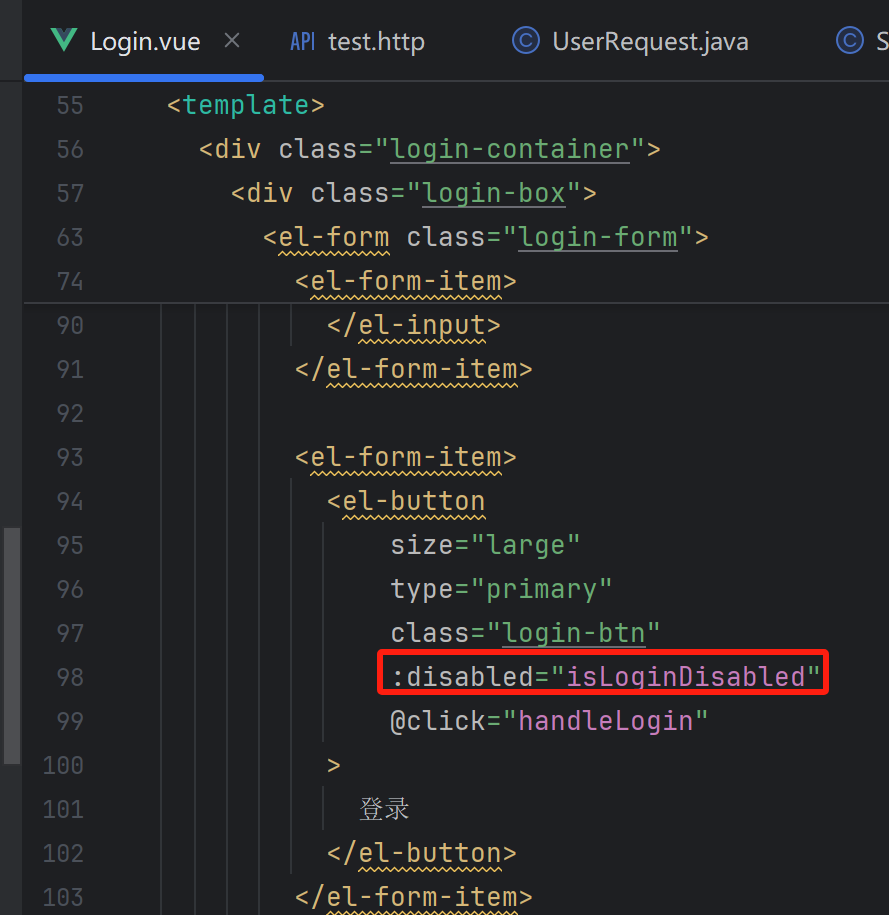The height and width of the screenshot is (915, 889).
Task: Click the </el-input> closing tag
Action: [413, 326]
